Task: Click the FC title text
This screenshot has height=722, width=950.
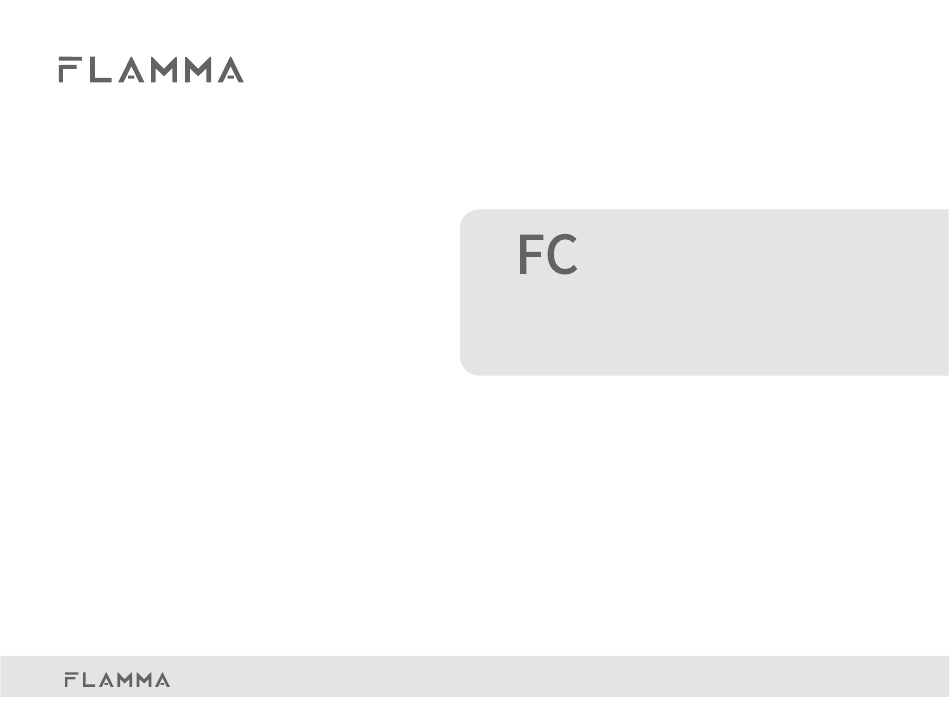Action: 548,255
